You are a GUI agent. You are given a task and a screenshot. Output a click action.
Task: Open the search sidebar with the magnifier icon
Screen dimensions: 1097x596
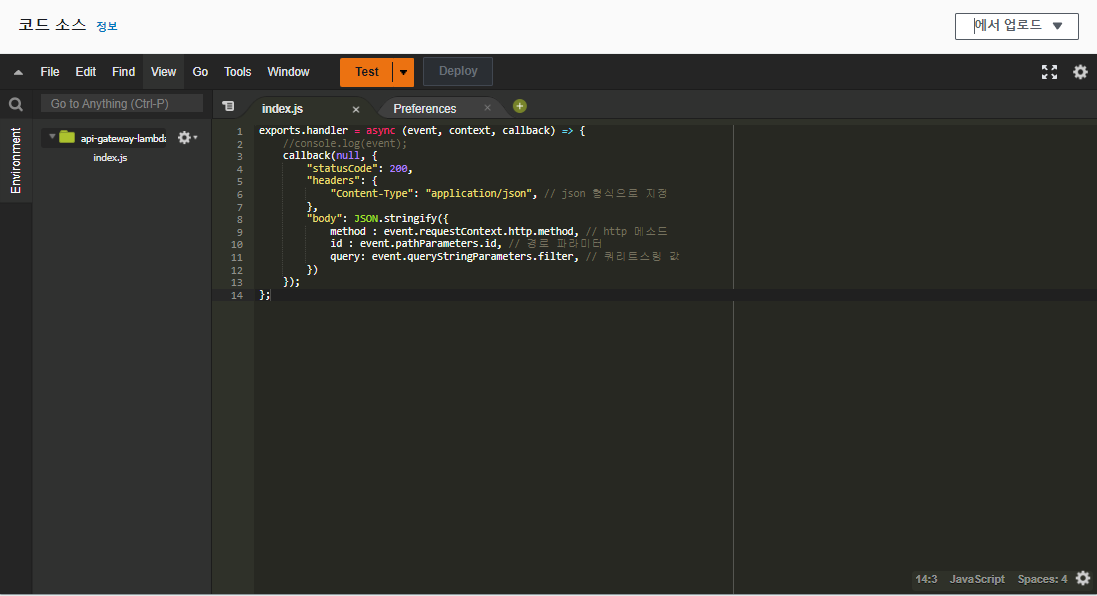point(16,103)
